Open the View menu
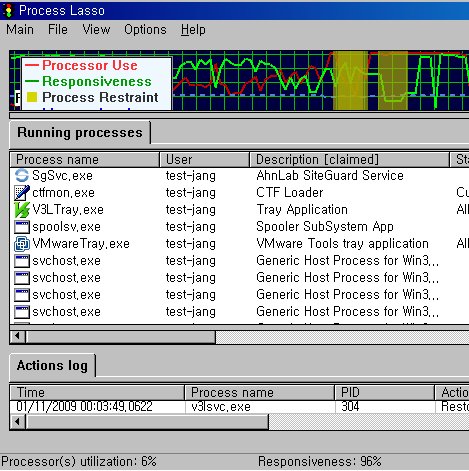The height and width of the screenshot is (471, 469). 96,30
